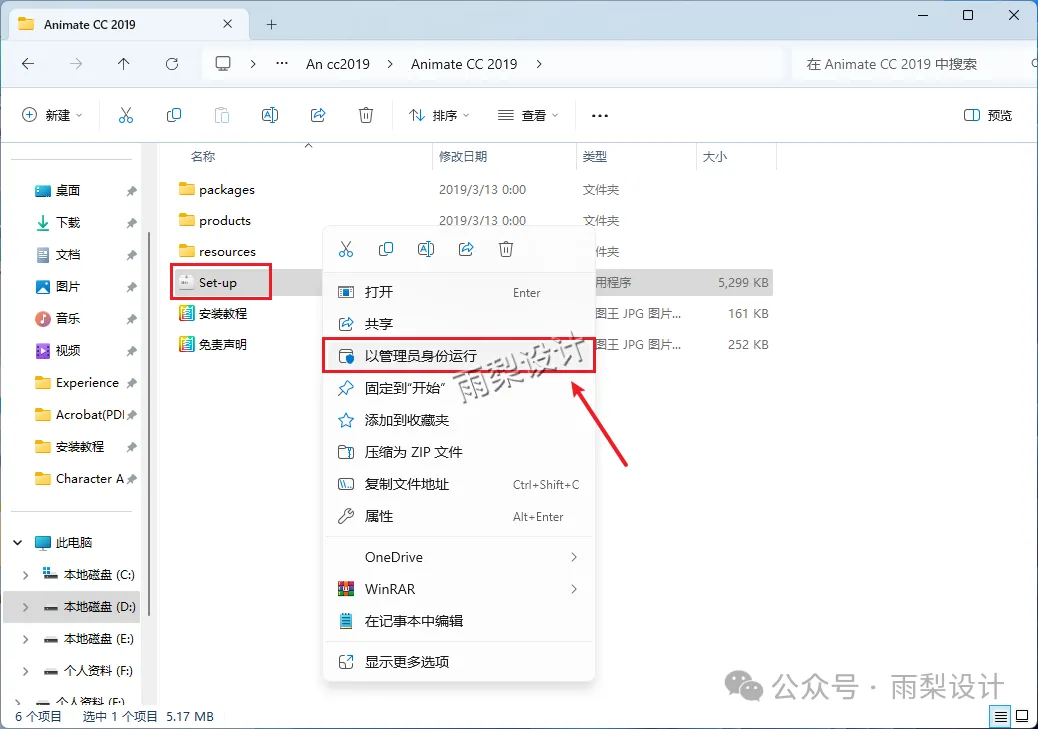Expand the chevron after Animate CC 2019 in the path
Viewport: 1038px width, 729px height.
(x=539, y=64)
